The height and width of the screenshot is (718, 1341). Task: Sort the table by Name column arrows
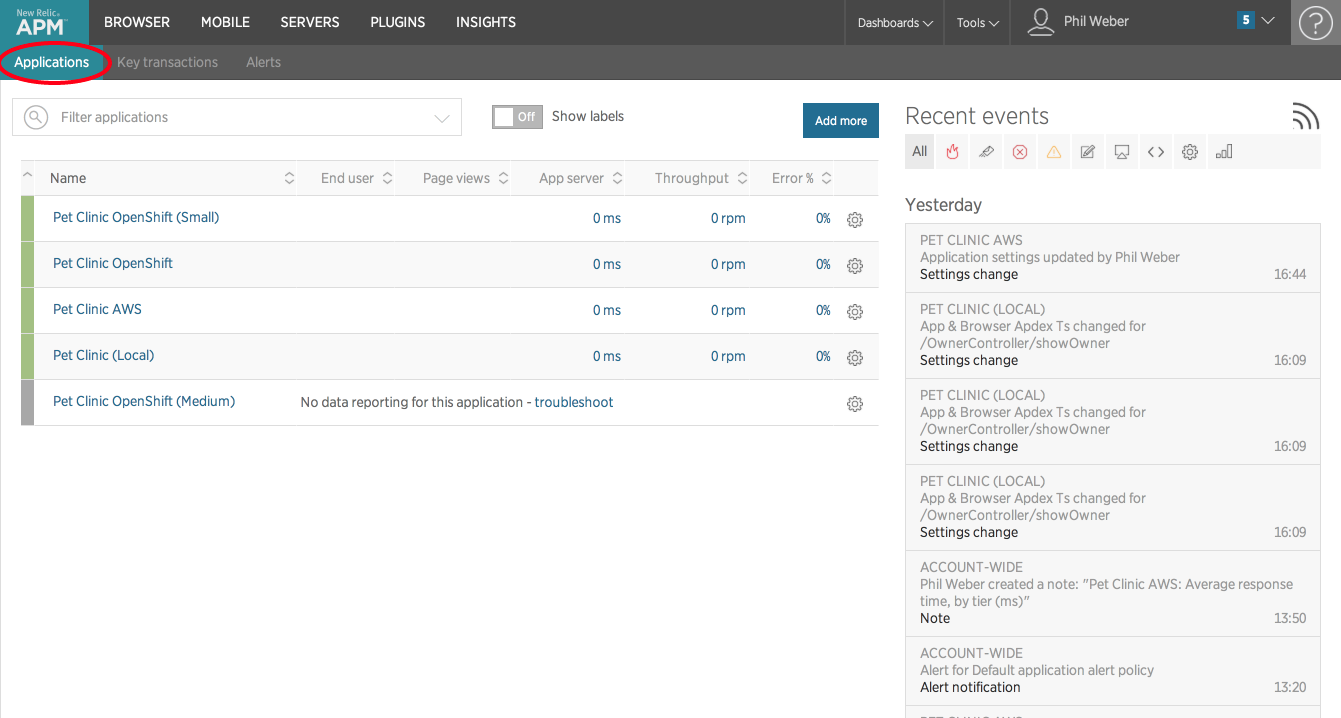coord(289,178)
